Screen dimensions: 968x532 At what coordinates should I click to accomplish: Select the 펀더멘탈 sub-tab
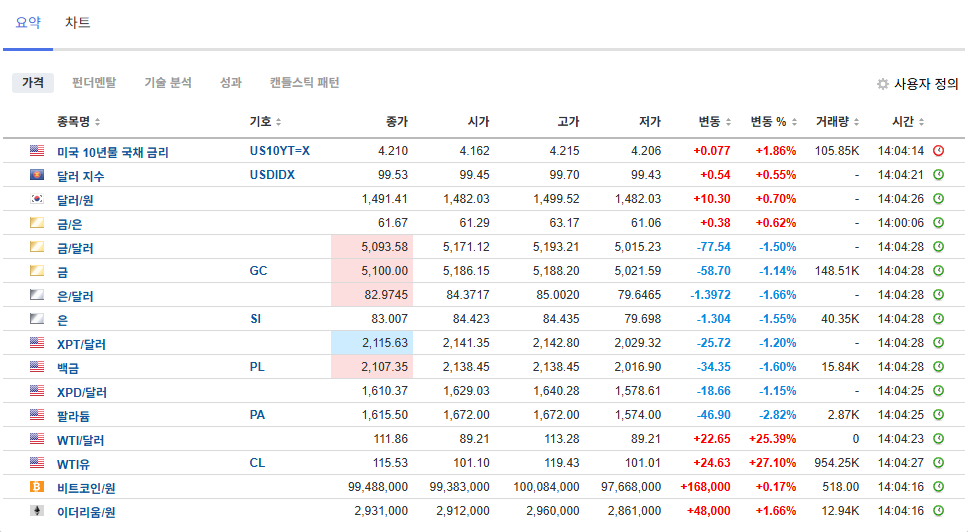94,83
